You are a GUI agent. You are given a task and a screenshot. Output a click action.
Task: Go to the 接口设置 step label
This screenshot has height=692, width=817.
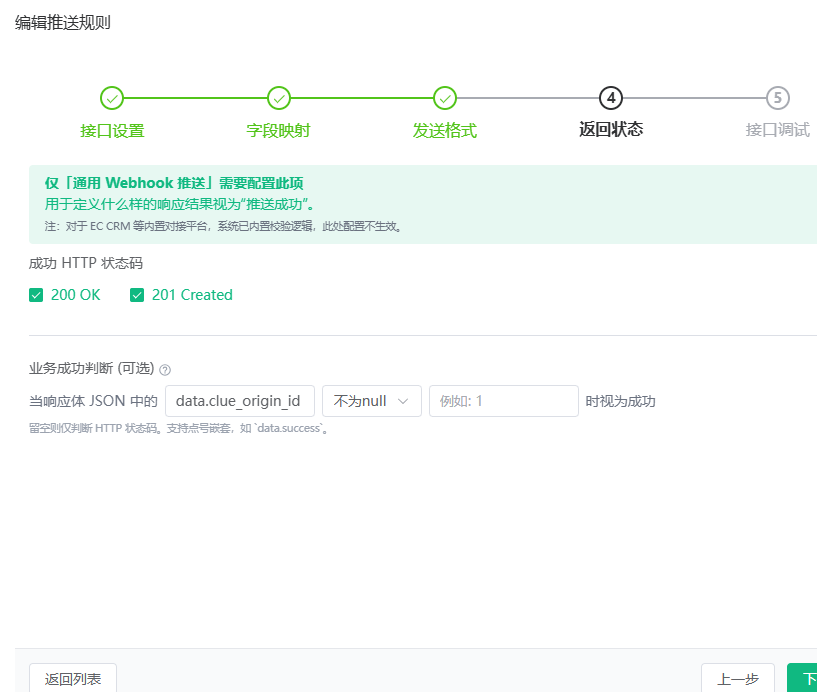(112, 130)
